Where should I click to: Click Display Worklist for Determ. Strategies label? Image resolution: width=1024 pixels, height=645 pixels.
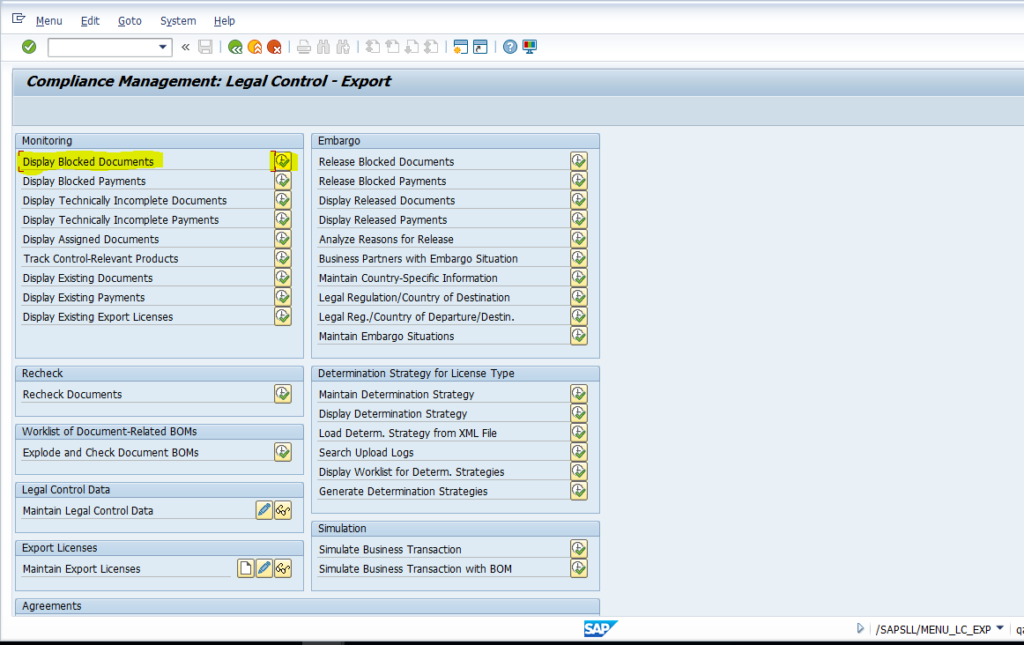pos(411,472)
